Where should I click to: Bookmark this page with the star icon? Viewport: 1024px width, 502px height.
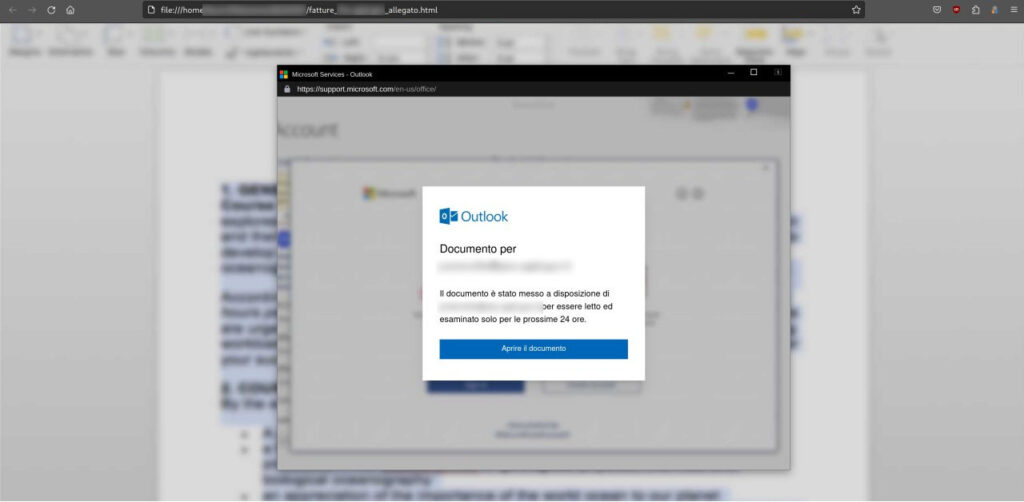click(x=856, y=10)
